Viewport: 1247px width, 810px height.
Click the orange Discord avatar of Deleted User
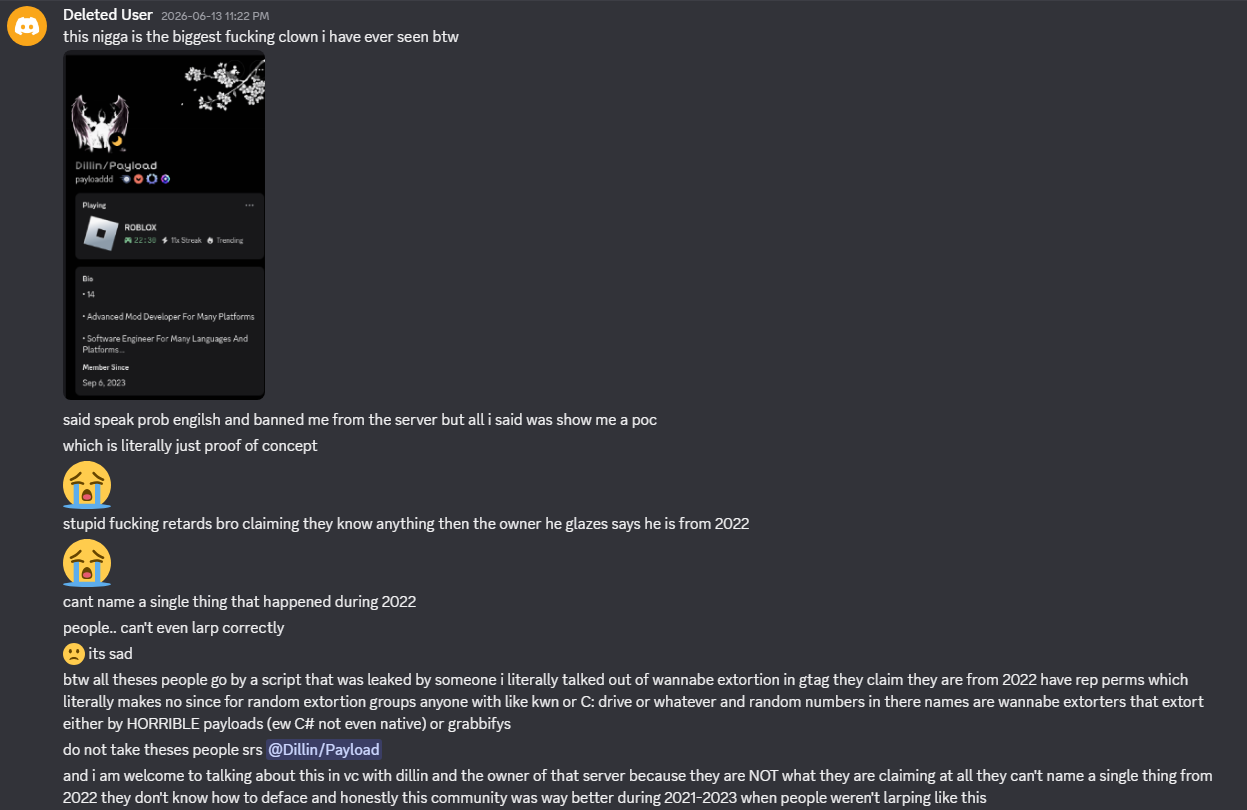click(x=27, y=26)
